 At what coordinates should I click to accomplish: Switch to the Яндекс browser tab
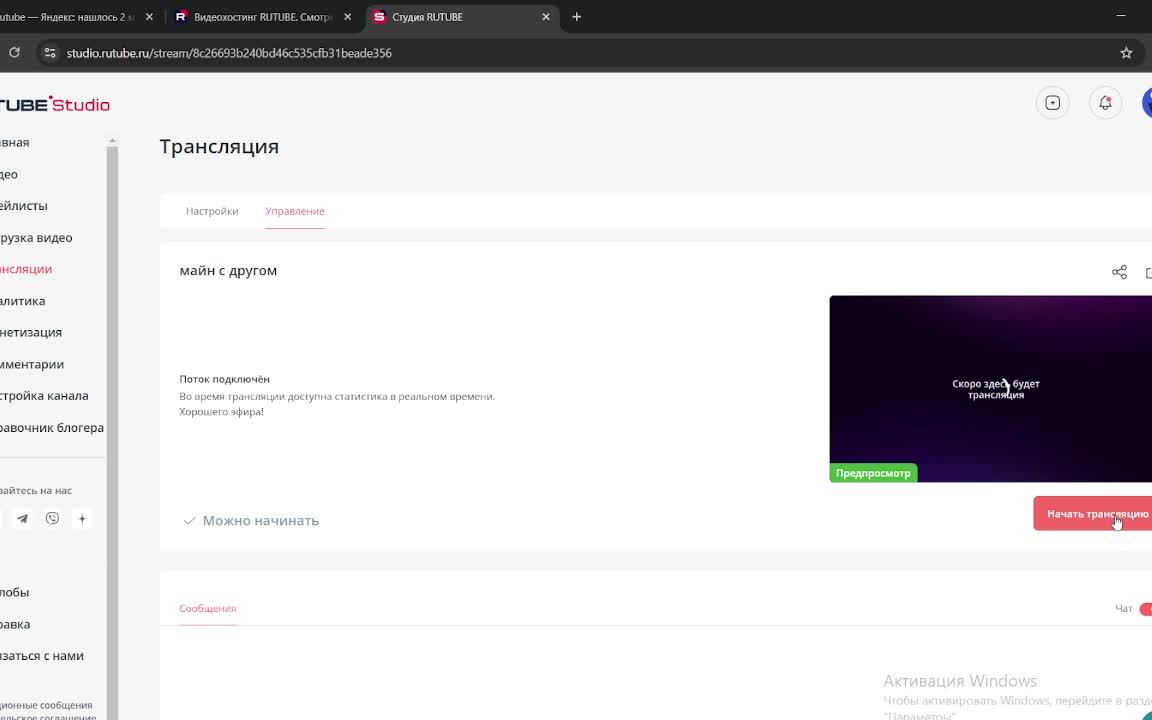(x=77, y=17)
